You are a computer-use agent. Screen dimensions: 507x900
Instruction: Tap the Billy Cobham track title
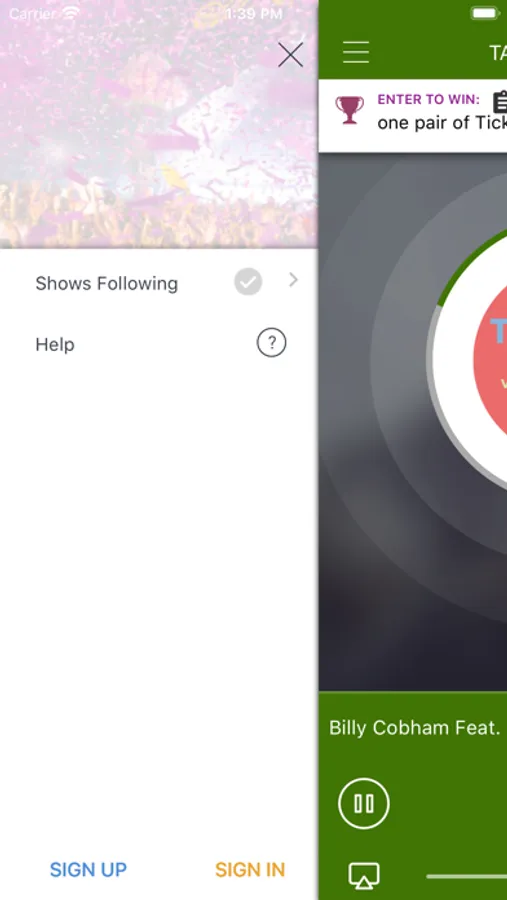click(x=413, y=727)
